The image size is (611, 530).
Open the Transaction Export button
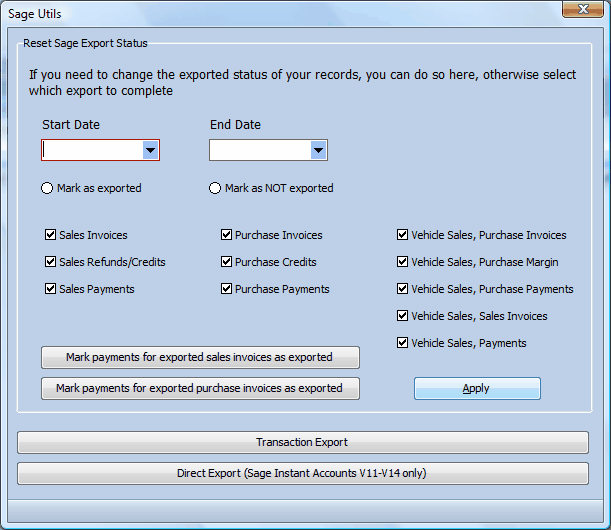(303, 442)
